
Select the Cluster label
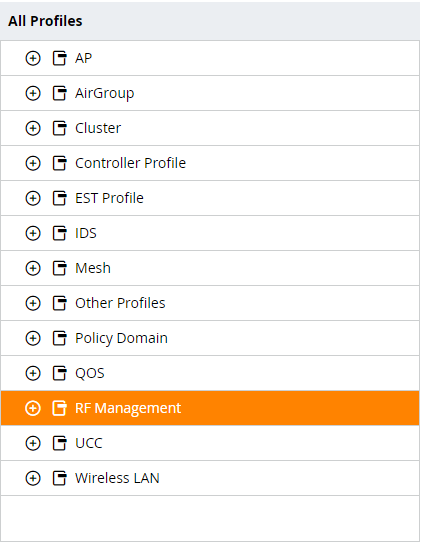(98, 128)
